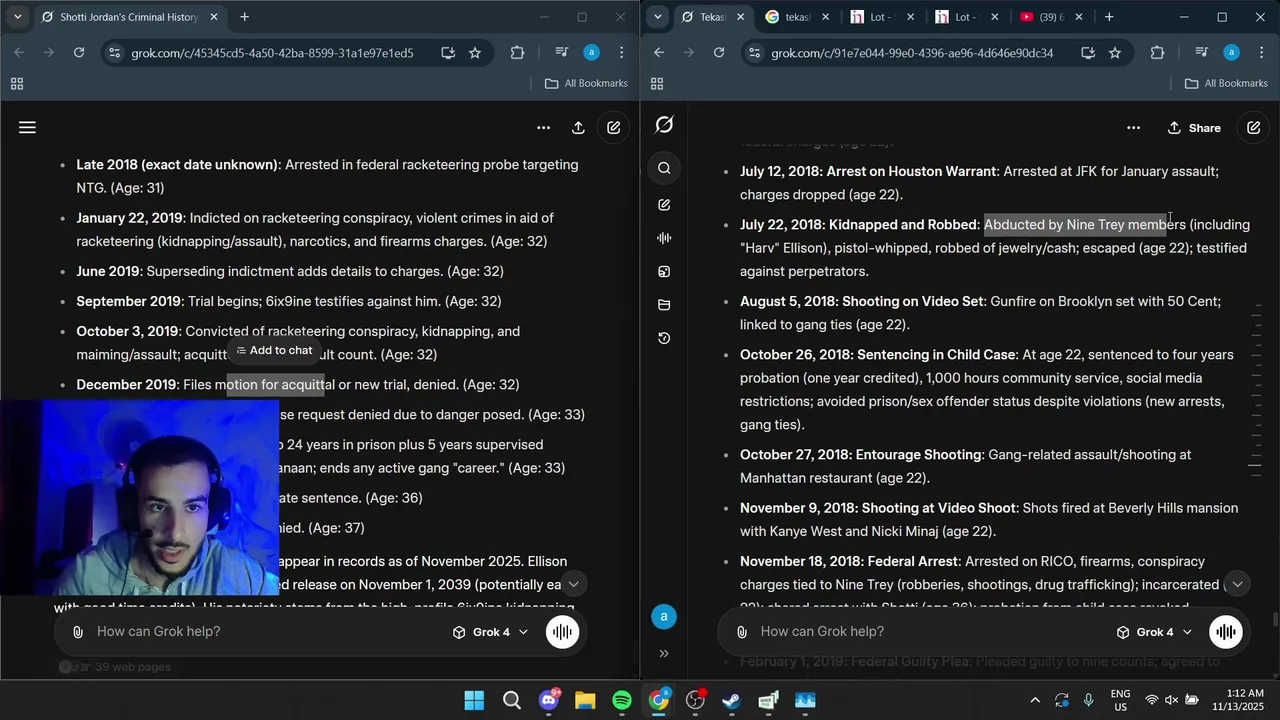Open search in right Grok sidebar
The width and height of the screenshot is (1280, 720).
pos(664,168)
